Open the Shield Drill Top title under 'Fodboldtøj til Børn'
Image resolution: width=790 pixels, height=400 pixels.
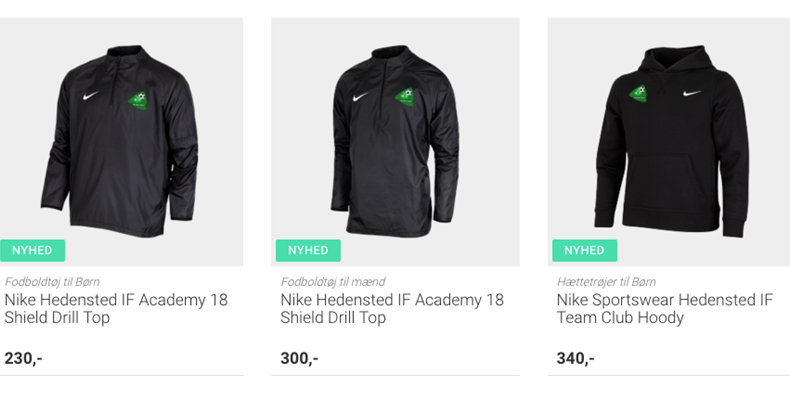coord(115,309)
